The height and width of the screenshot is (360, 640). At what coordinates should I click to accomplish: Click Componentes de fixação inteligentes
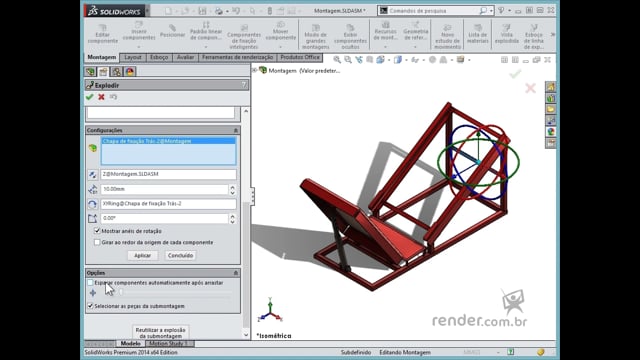point(244,36)
